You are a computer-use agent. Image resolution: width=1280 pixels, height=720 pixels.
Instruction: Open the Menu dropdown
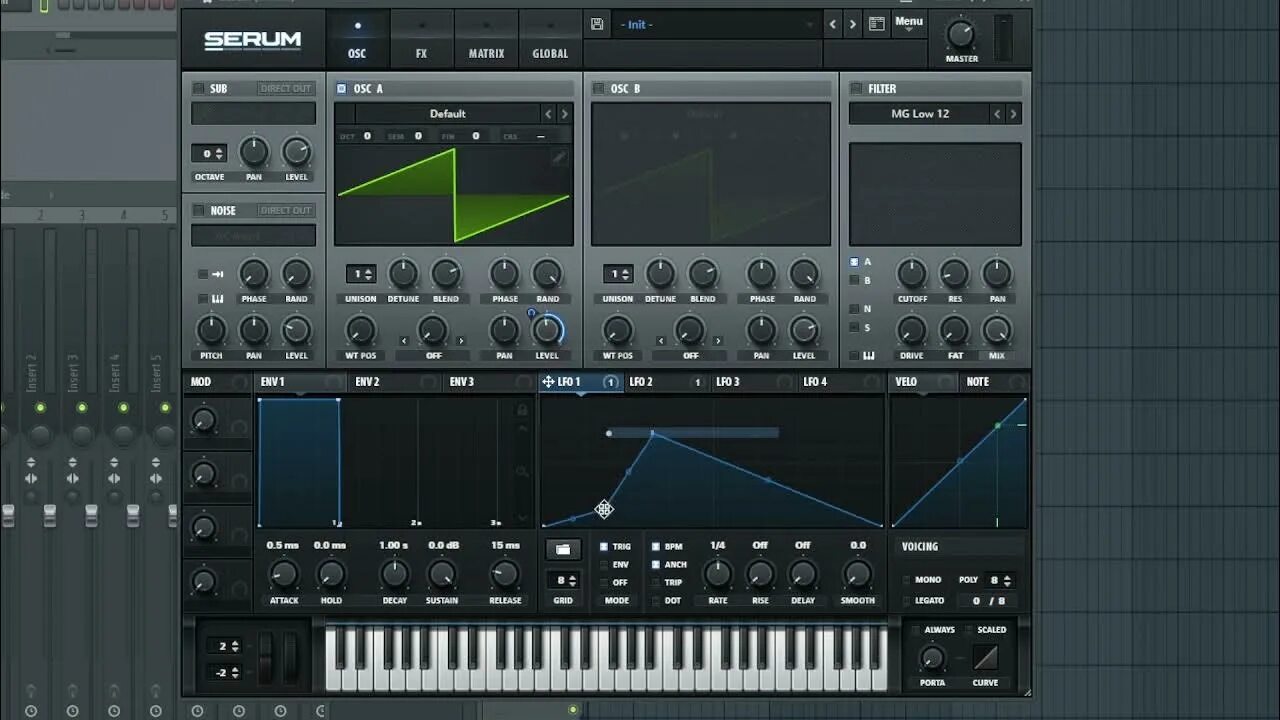[x=909, y=23]
